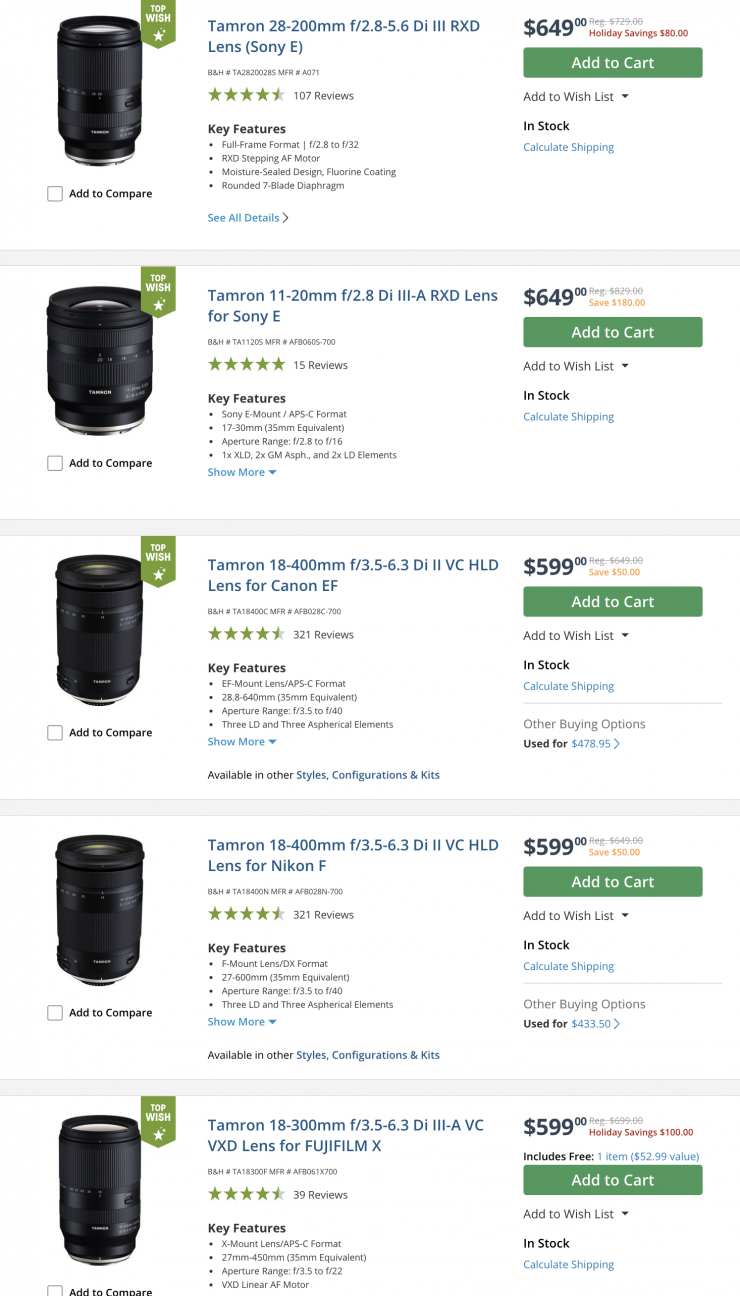Click star rating of Tamron 28-200mm lens
This screenshot has height=1296, width=740.
coord(246,95)
